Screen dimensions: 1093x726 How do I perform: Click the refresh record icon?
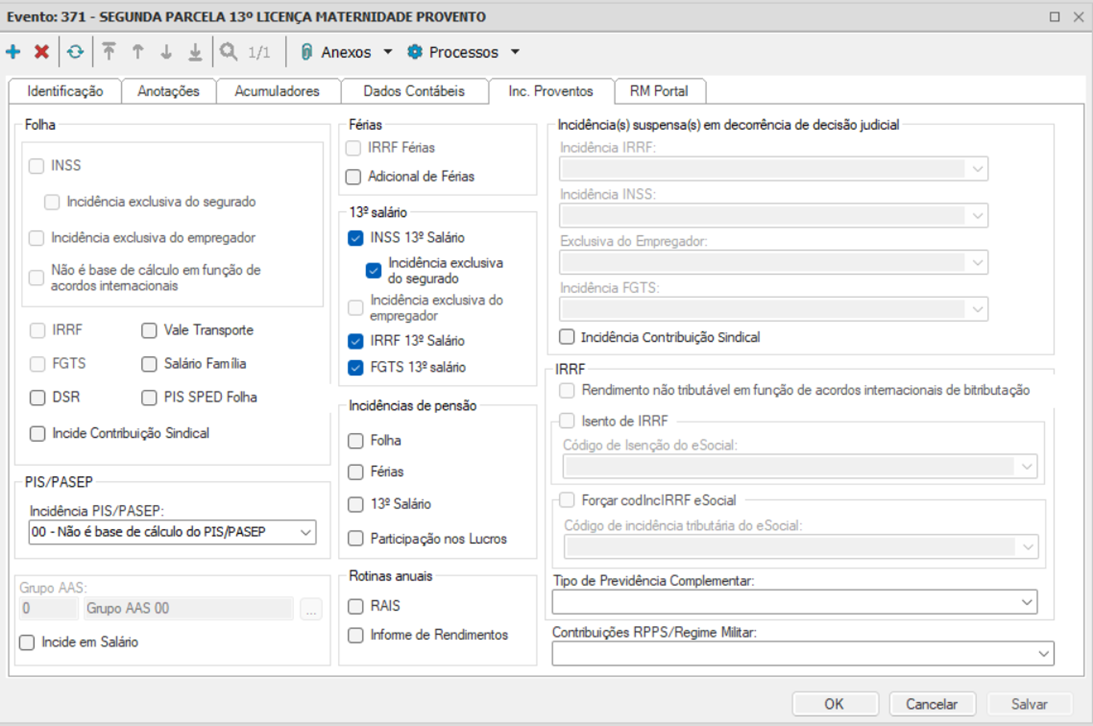tap(75, 52)
